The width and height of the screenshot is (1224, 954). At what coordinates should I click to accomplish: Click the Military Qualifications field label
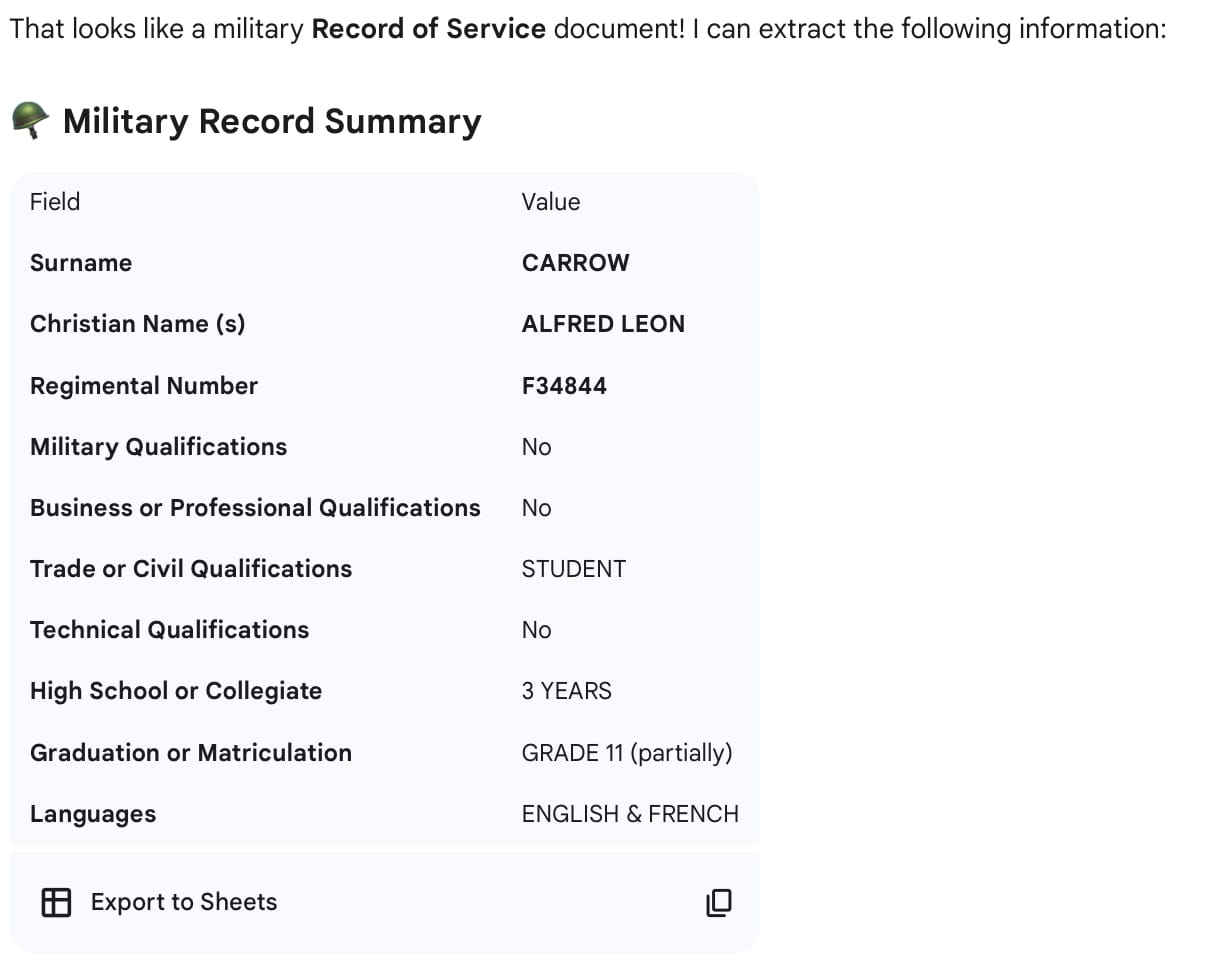[x=158, y=447]
